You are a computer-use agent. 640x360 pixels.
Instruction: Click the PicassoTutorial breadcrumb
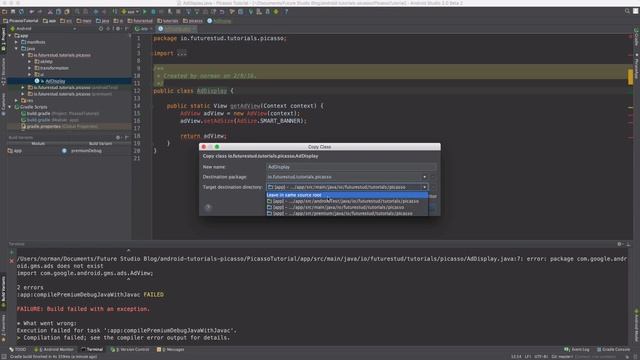tap(20, 20)
